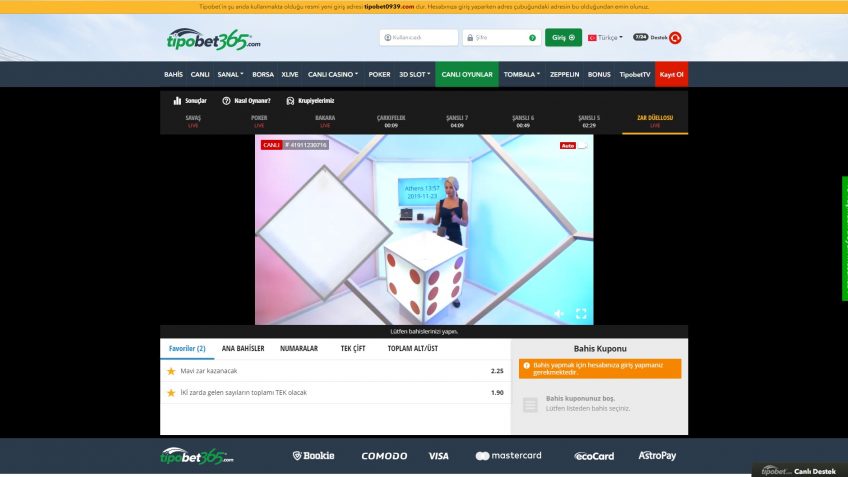Open the Sonuçlar results chart icon

pos(177,101)
